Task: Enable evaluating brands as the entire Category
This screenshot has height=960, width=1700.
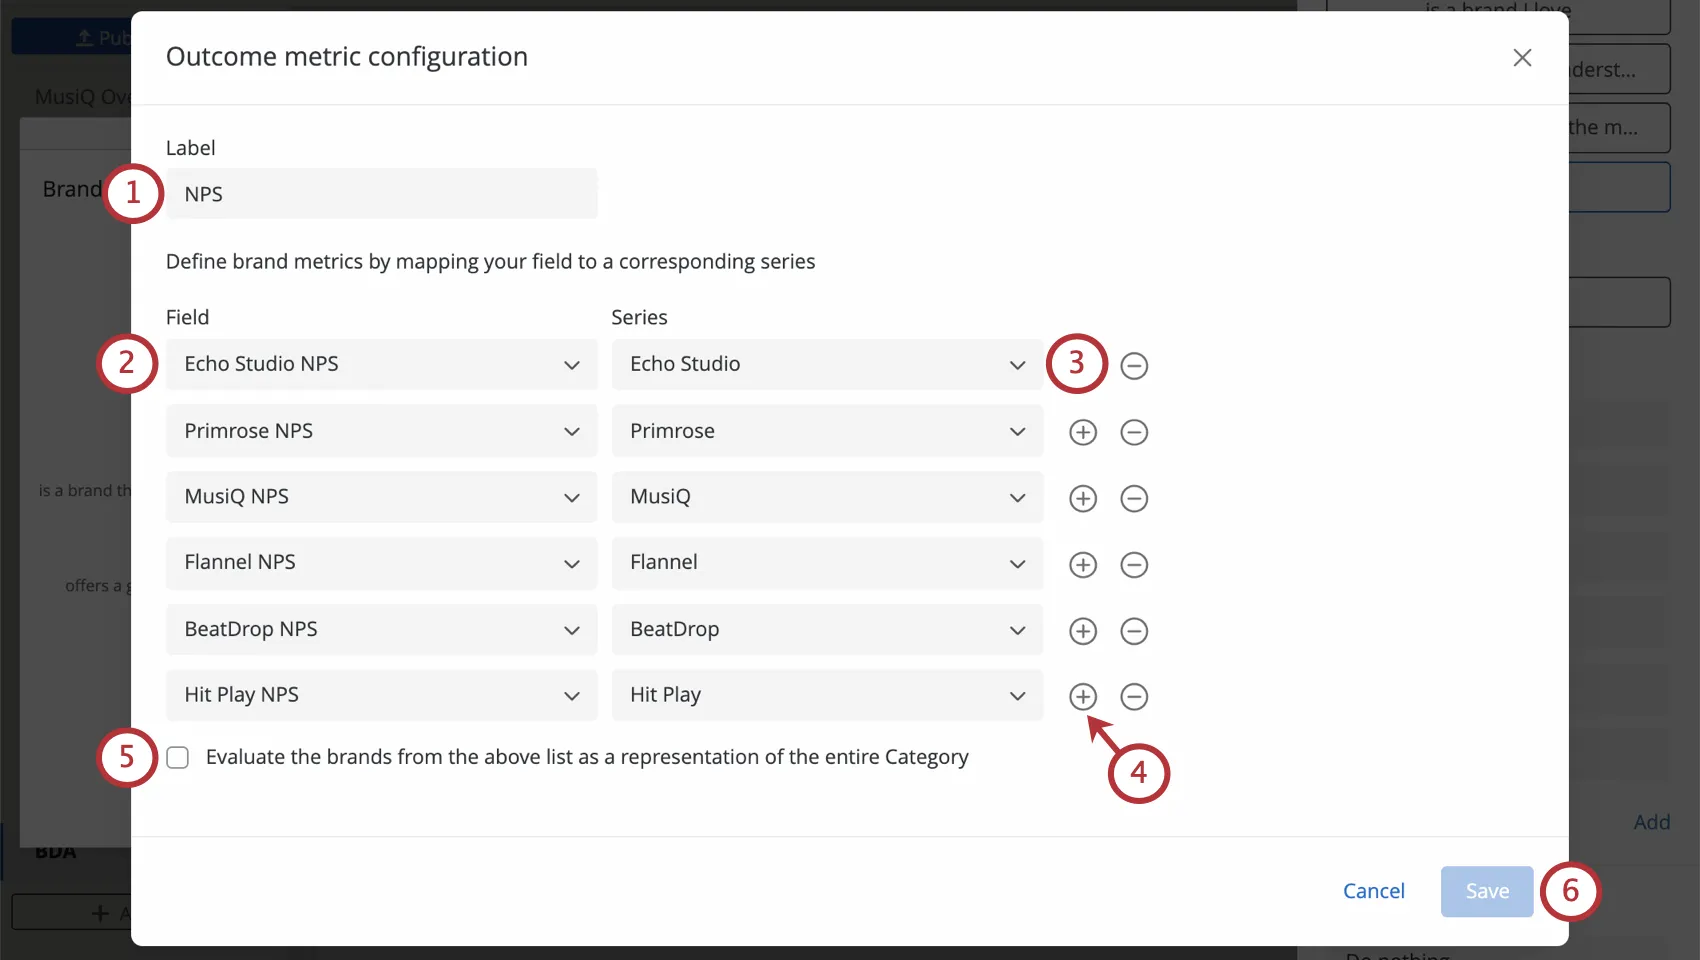Action: 177,757
